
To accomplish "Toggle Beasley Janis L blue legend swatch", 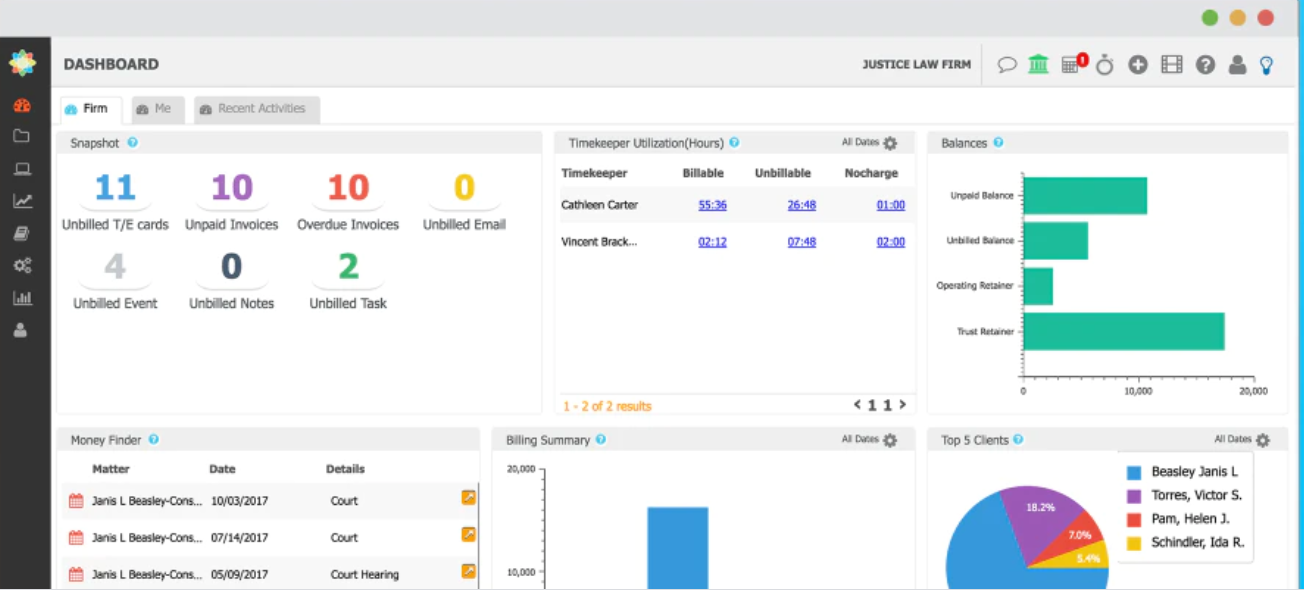I will 1134,473.
